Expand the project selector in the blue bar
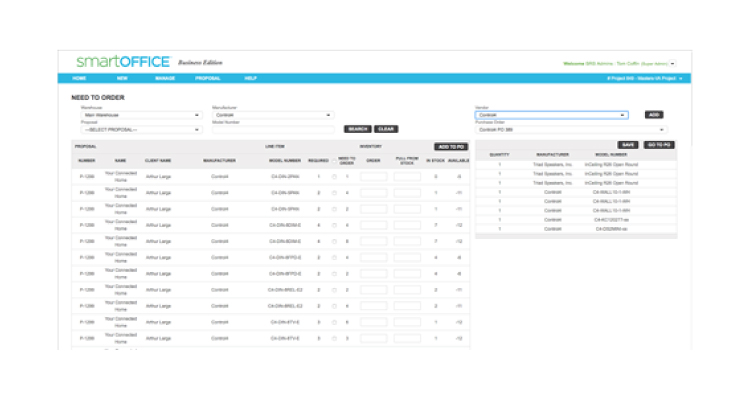 click(x=644, y=78)
